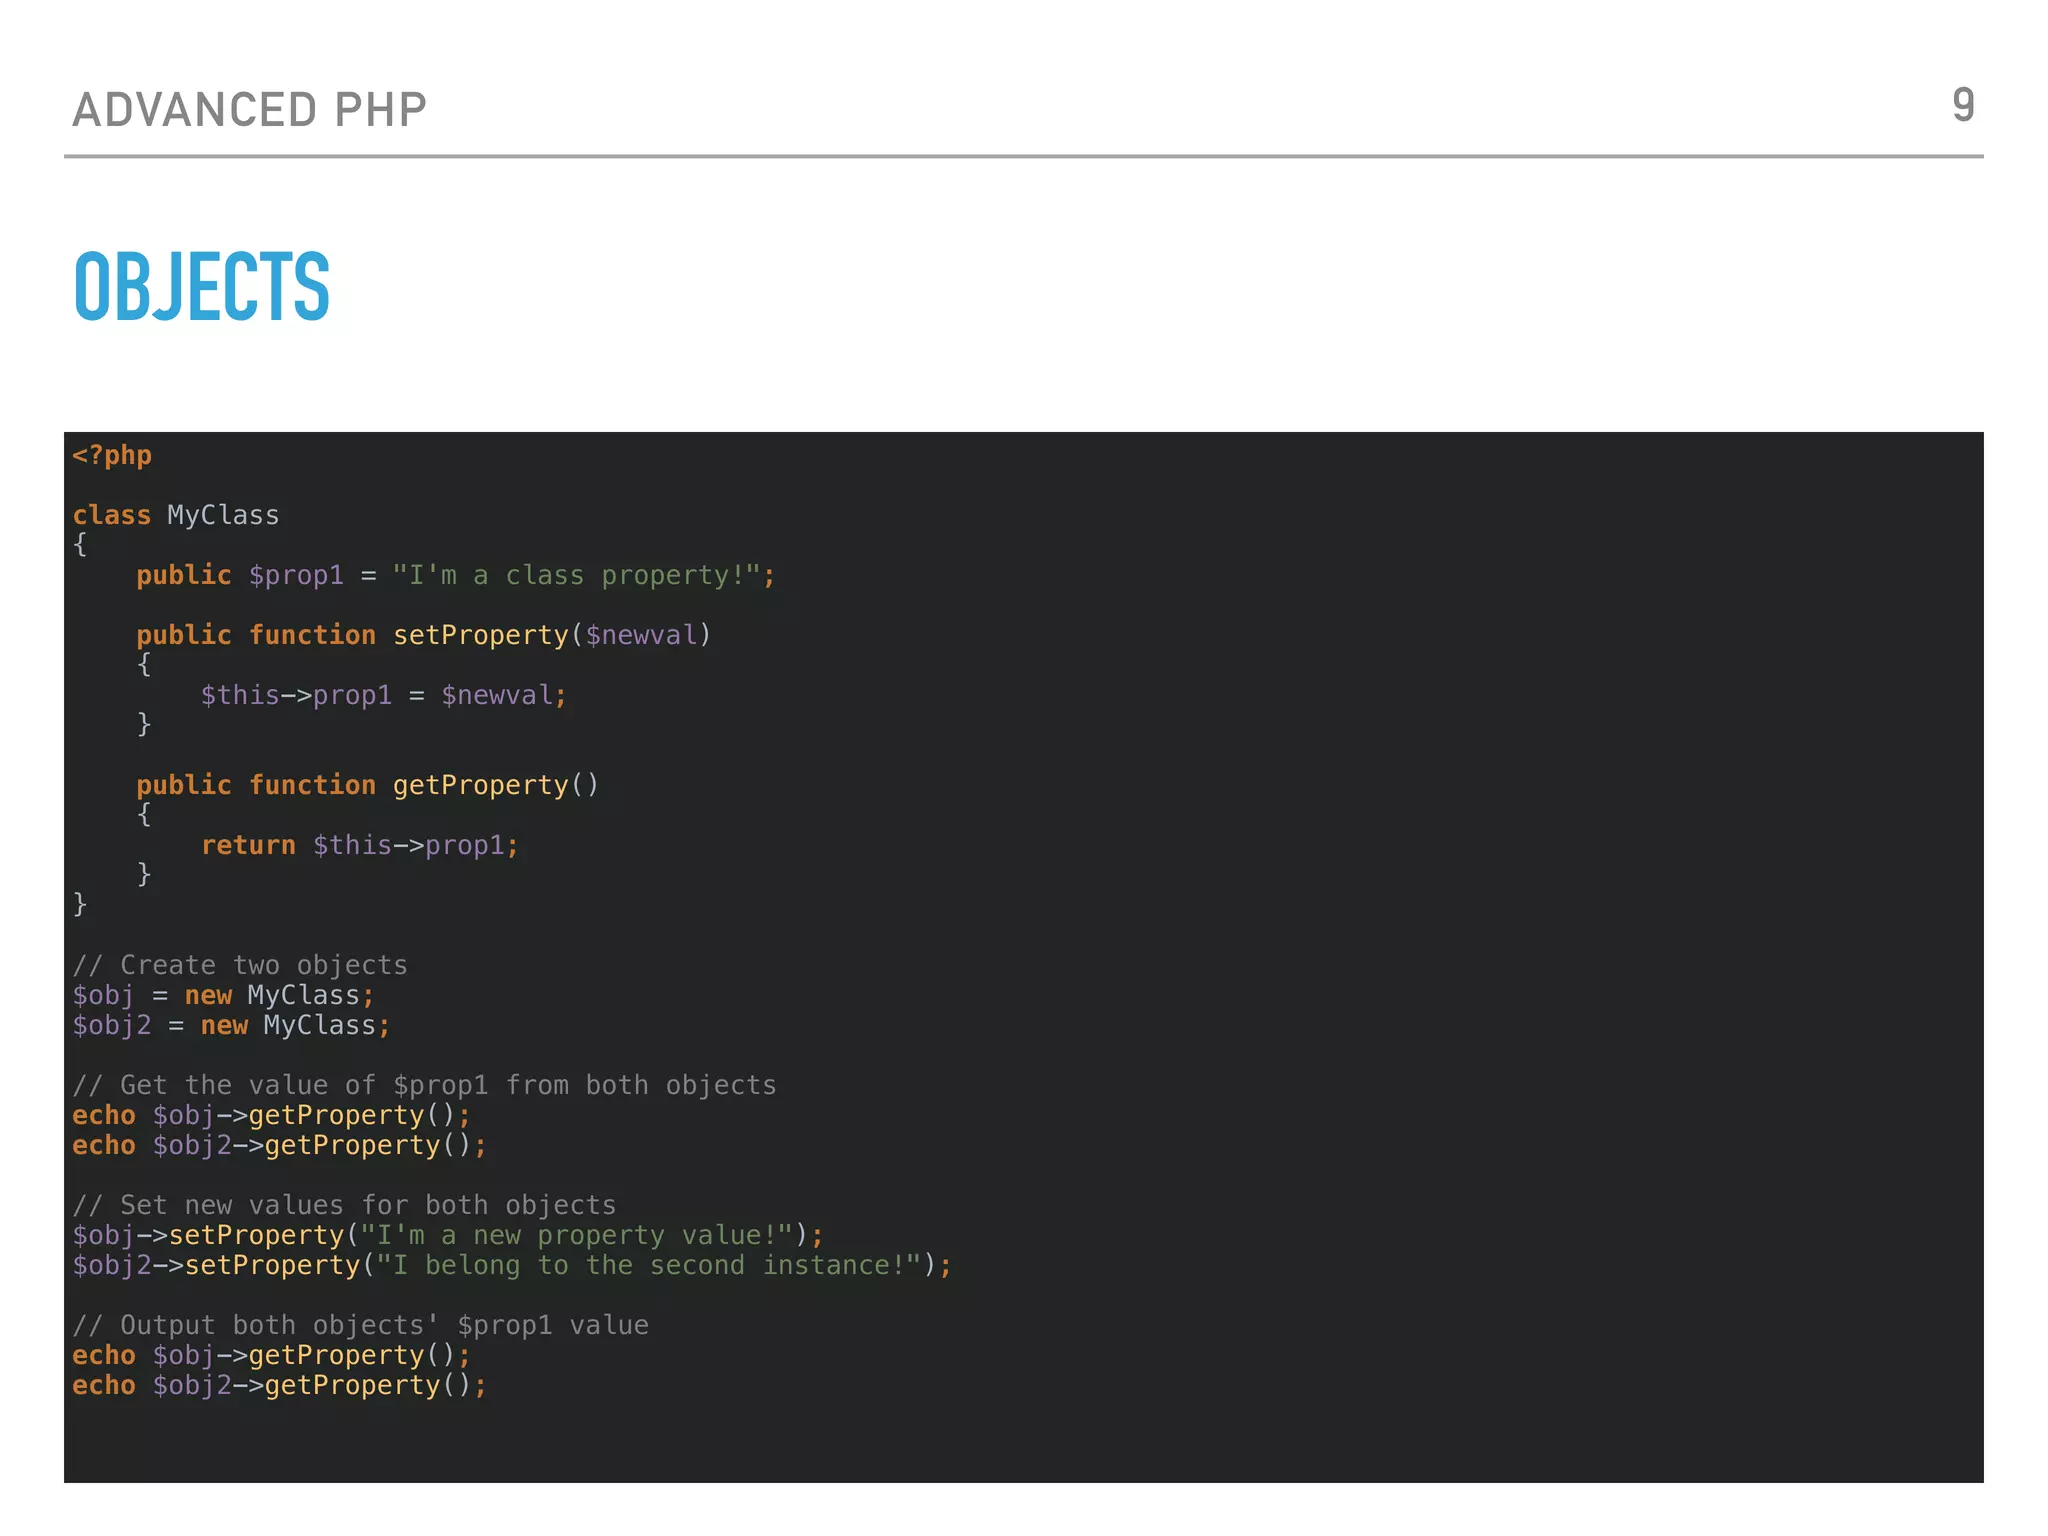Image resolution: width=2048 pixels, height=1536 pixels.
Task: Click the OBJECTS slide title
Action: pos(202,287)
